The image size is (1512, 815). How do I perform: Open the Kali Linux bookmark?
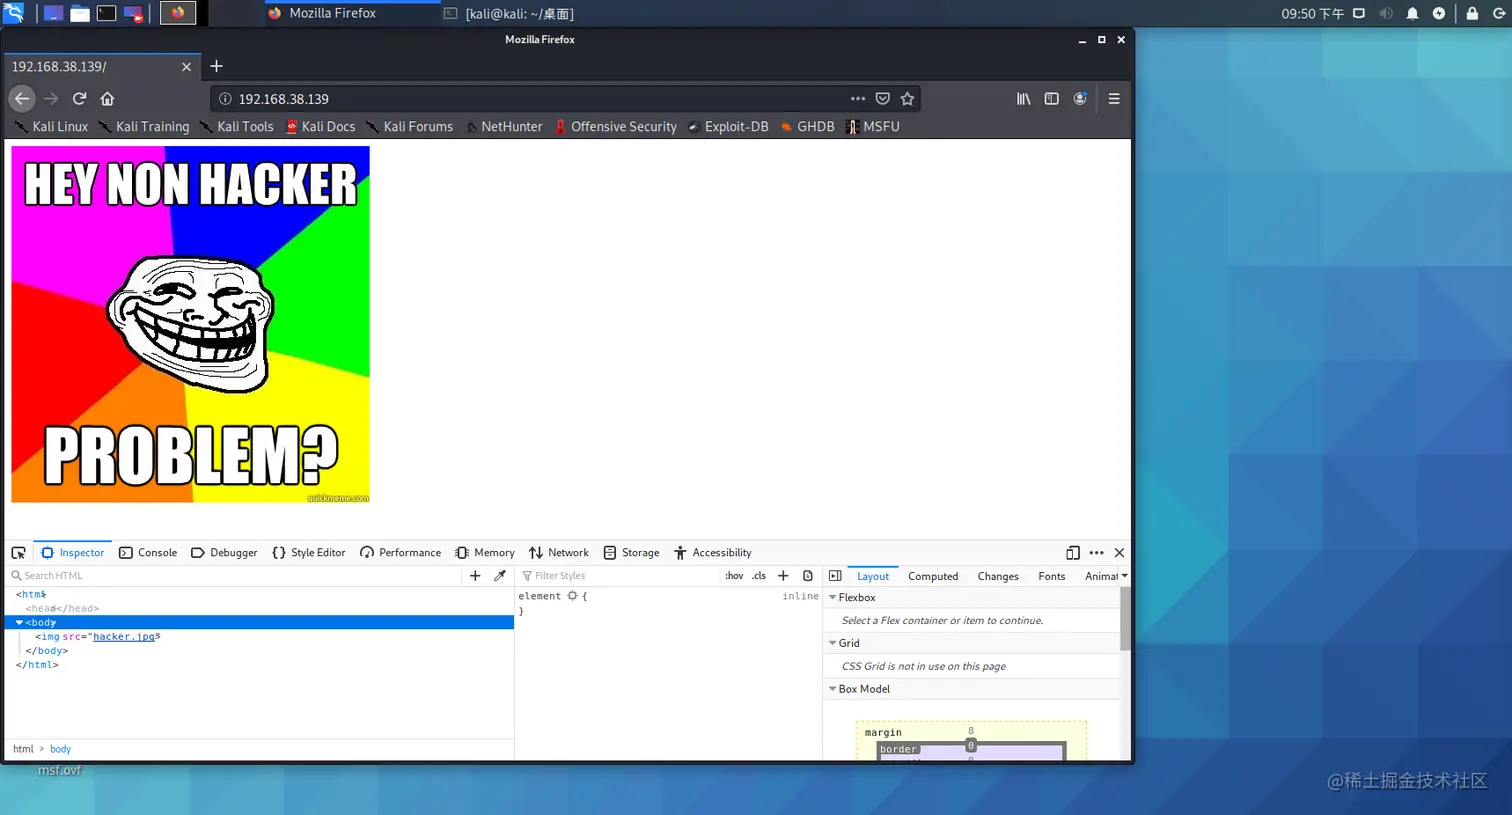tap(52, 127)
